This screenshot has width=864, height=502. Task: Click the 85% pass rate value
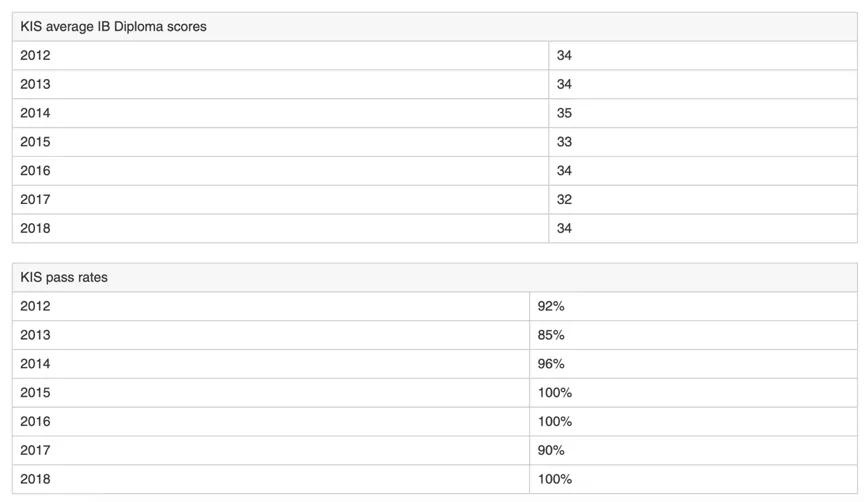(x=550, y=335)
